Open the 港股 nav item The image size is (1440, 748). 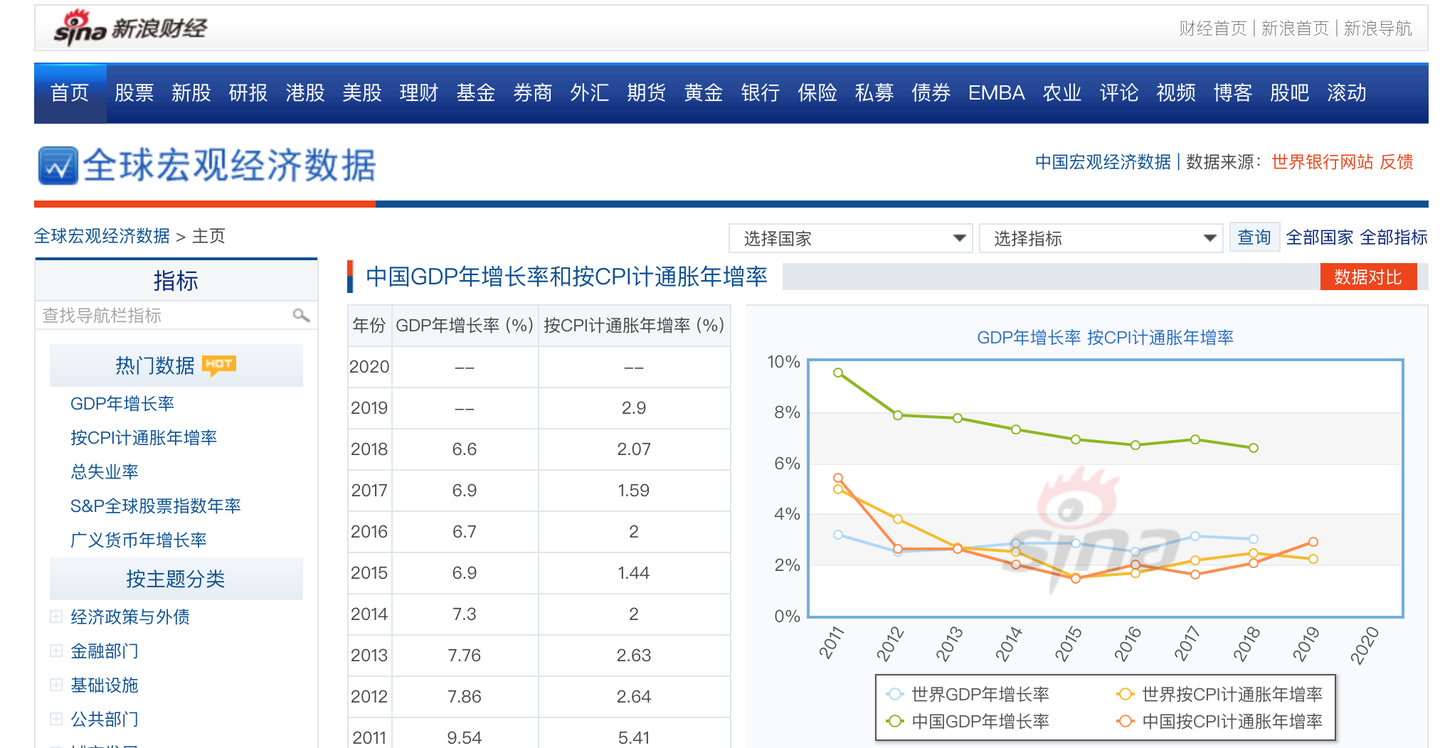click(x=305, y=93)
